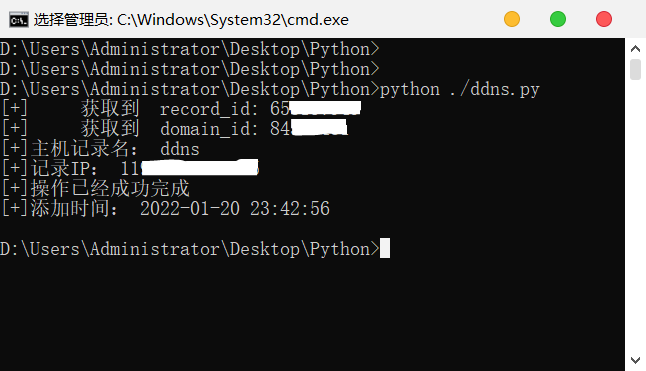The image size is (646, 371).
Task: Click the 记录IP output line
Action: click(x=130, y=168)
